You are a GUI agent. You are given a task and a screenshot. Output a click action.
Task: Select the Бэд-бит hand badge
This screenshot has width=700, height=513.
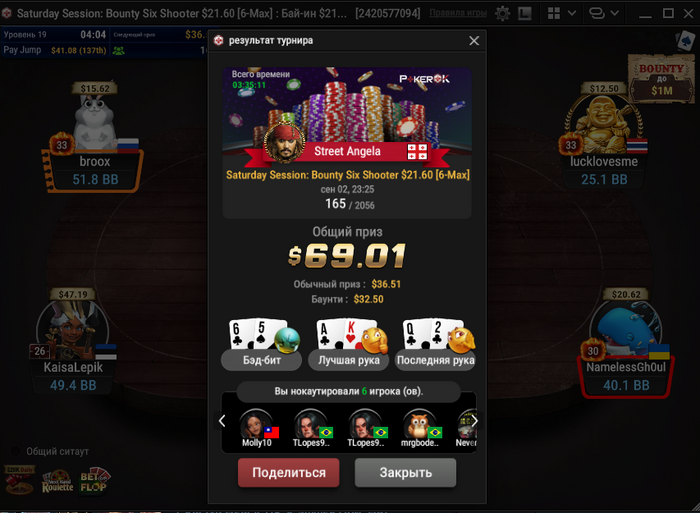(262, 360)
